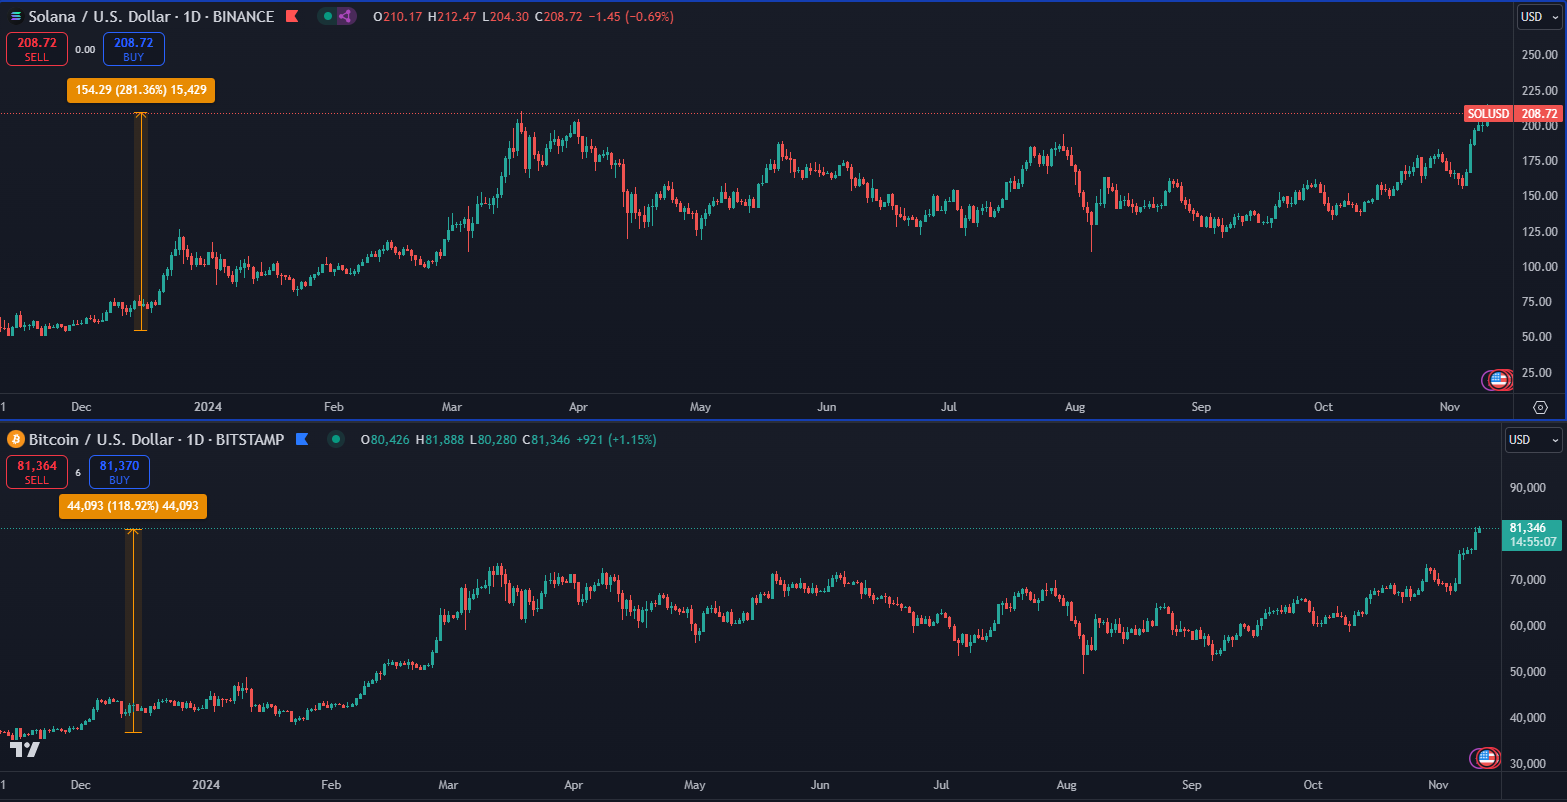The width and height of the screenshot is (1567, 802).
Task: Select the orange 281.36% measurement label
Action: 140,90
